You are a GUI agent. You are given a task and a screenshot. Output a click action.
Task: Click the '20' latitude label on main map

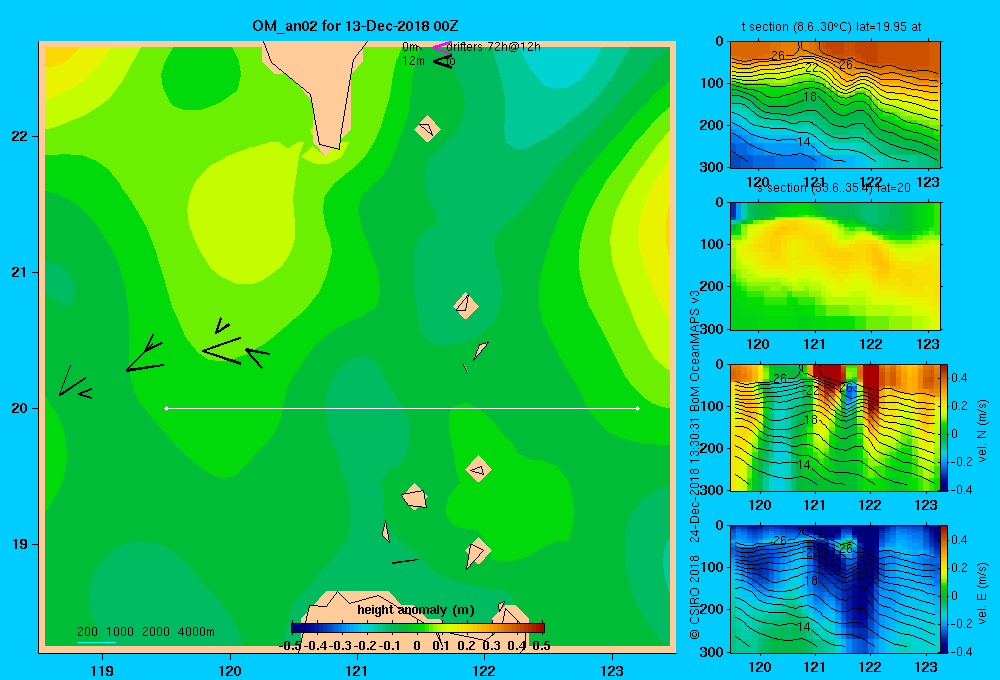tap(20, 408)
